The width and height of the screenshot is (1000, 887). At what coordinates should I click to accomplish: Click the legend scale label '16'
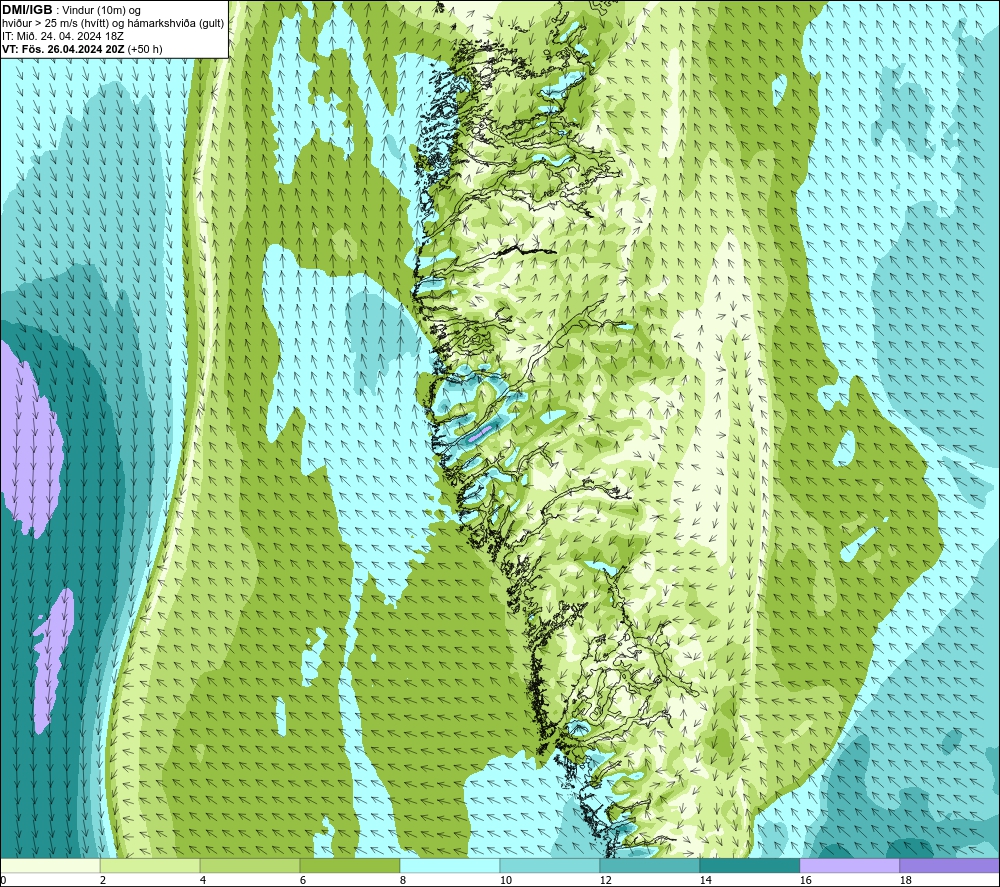click(x=805, y=880)
